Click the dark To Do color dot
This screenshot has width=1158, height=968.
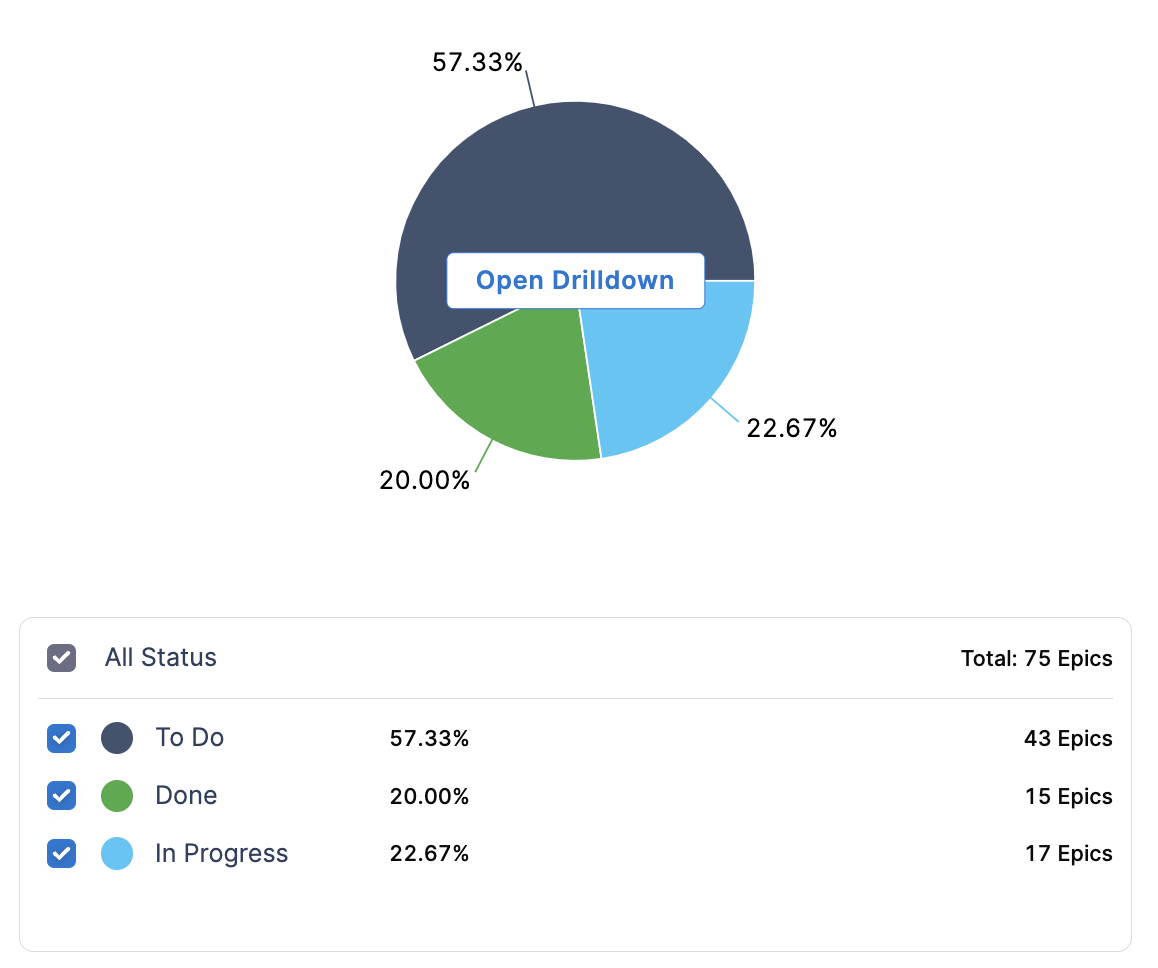(x=117, y=739)
